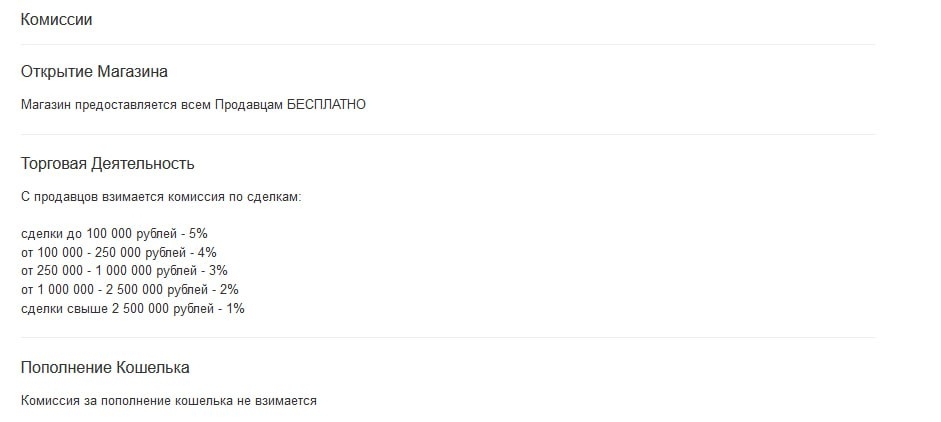Select the Пополнение Кошелька heading
The image size is (941, 422).
click(x=105, y=367)
